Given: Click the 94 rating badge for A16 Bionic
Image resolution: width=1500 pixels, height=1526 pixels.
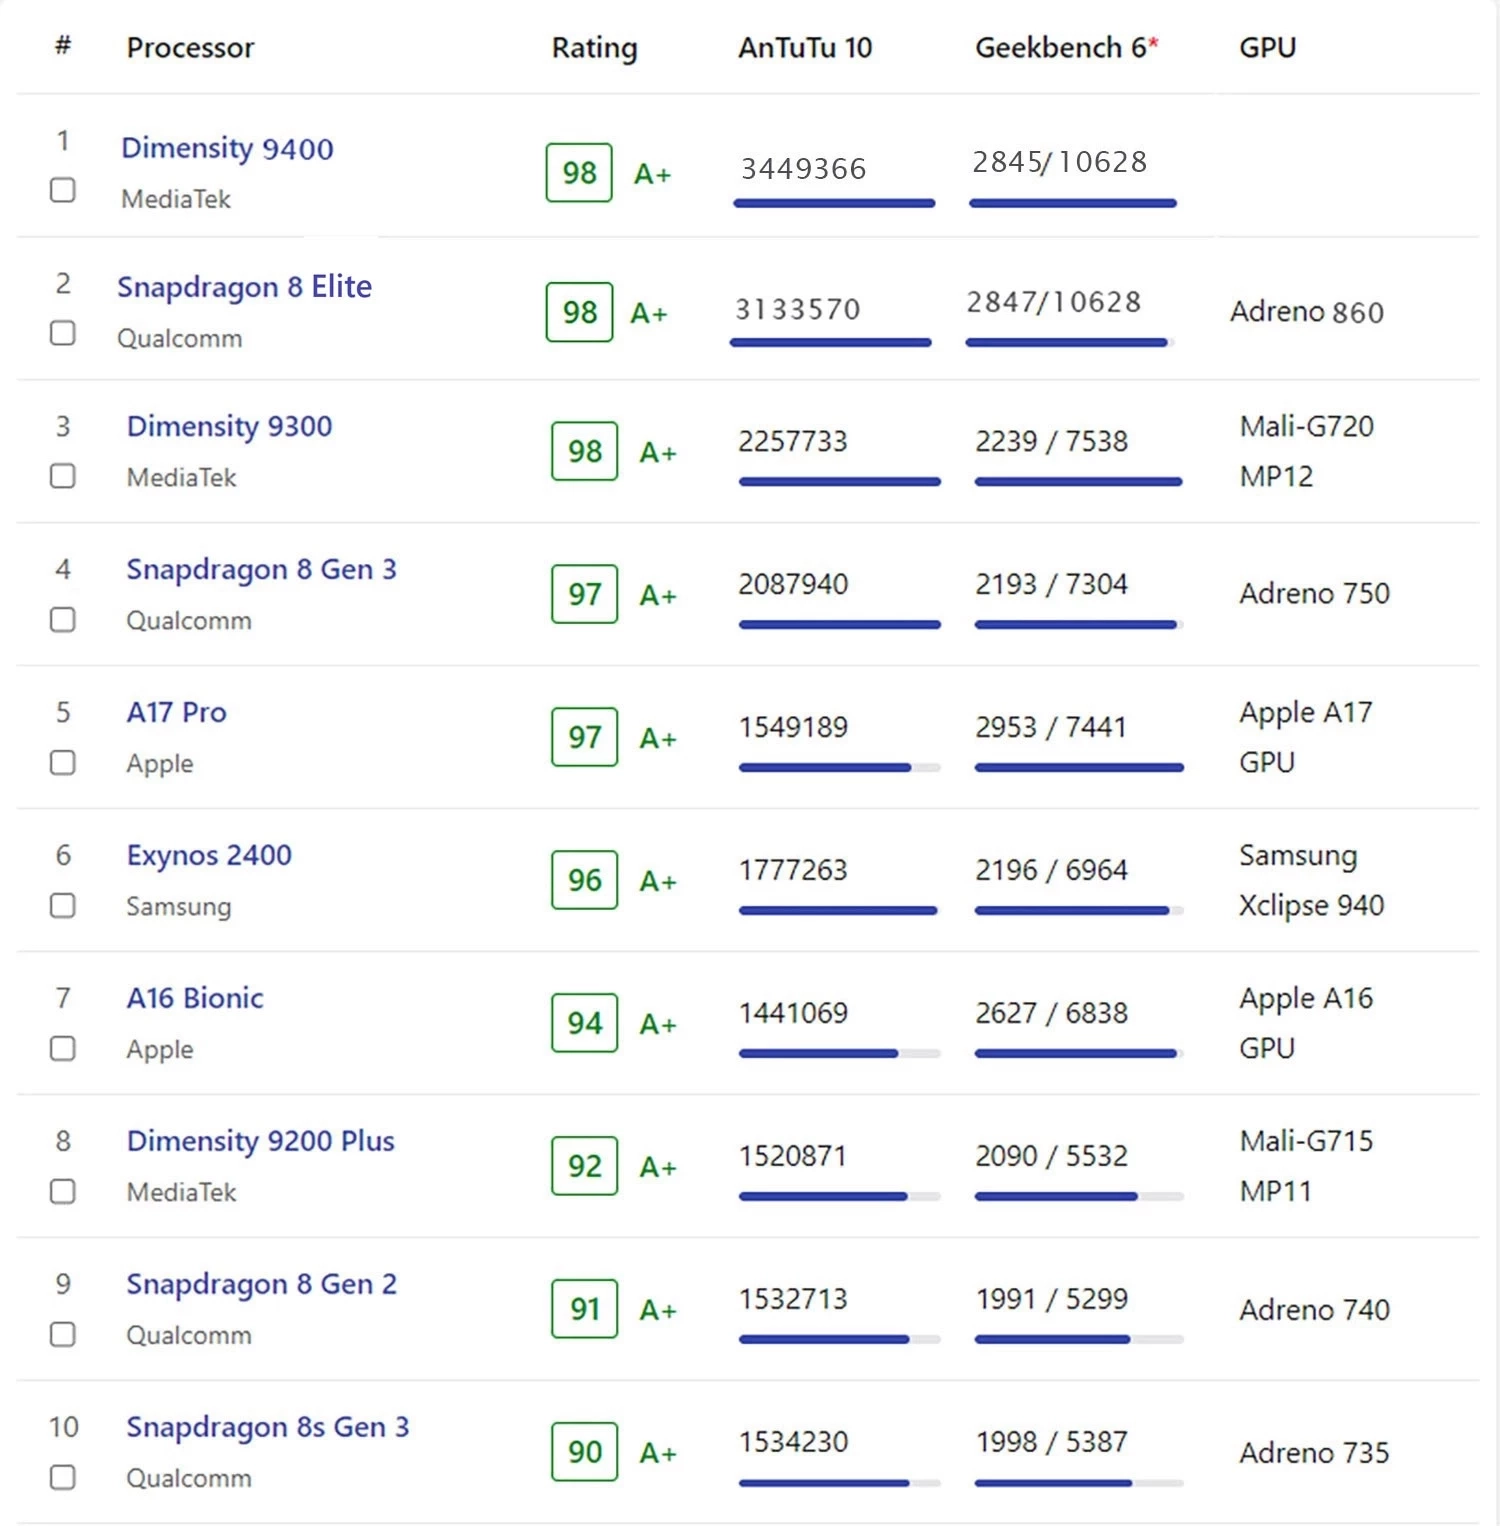Looking at the screenshot, I should click(585, 1023).
